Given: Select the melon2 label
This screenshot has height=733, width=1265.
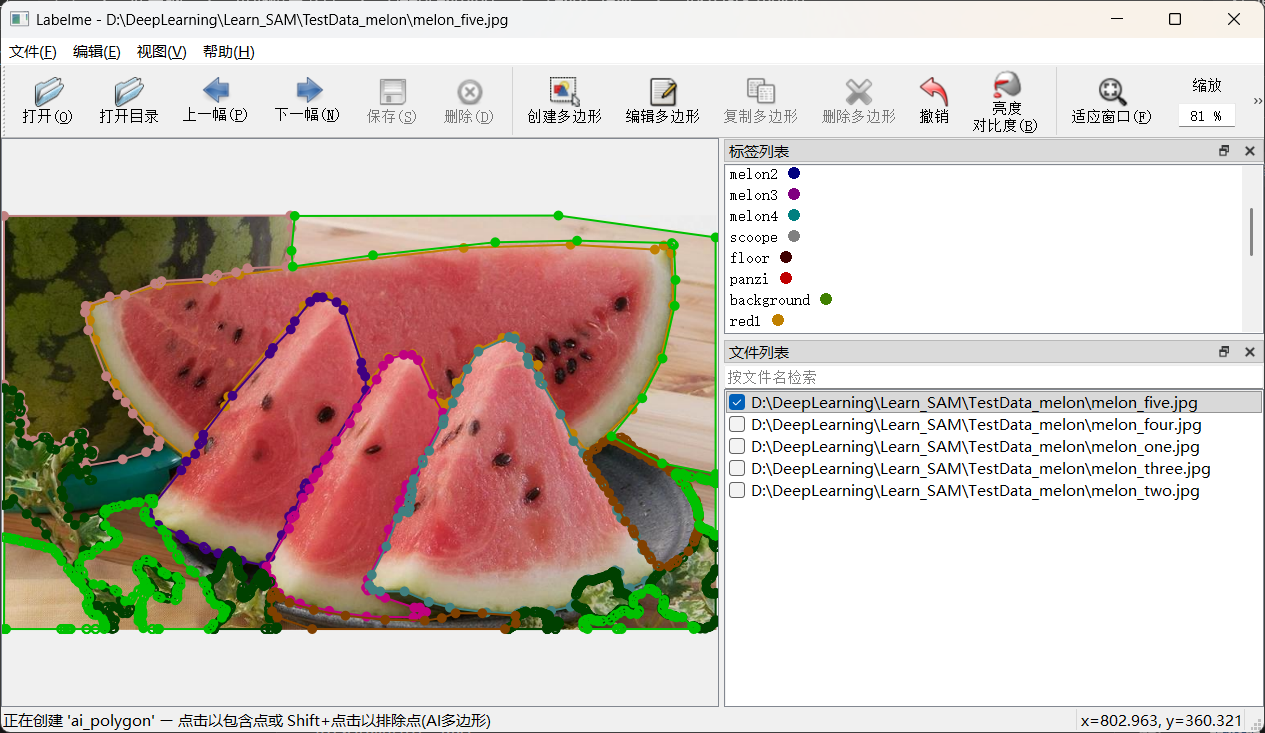Looking at the screenshot, I should click(753, 174).
